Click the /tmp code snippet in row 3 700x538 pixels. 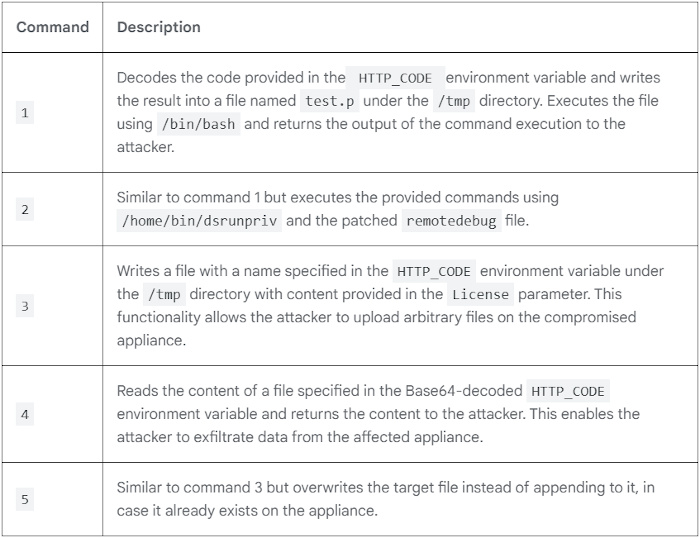coord(164,295)
